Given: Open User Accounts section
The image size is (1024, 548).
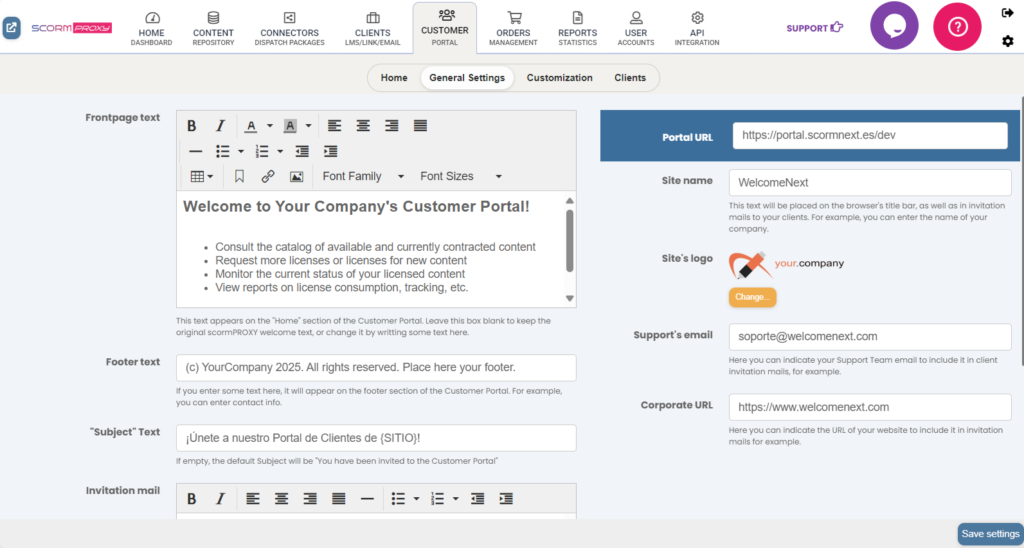Looking at the screenshot, I should 636,29.
